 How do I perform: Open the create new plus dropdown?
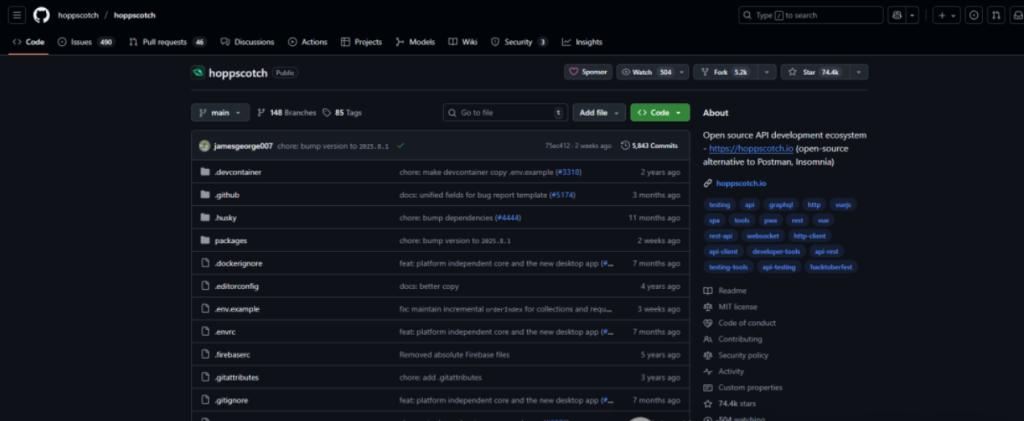tap(945, 15)
